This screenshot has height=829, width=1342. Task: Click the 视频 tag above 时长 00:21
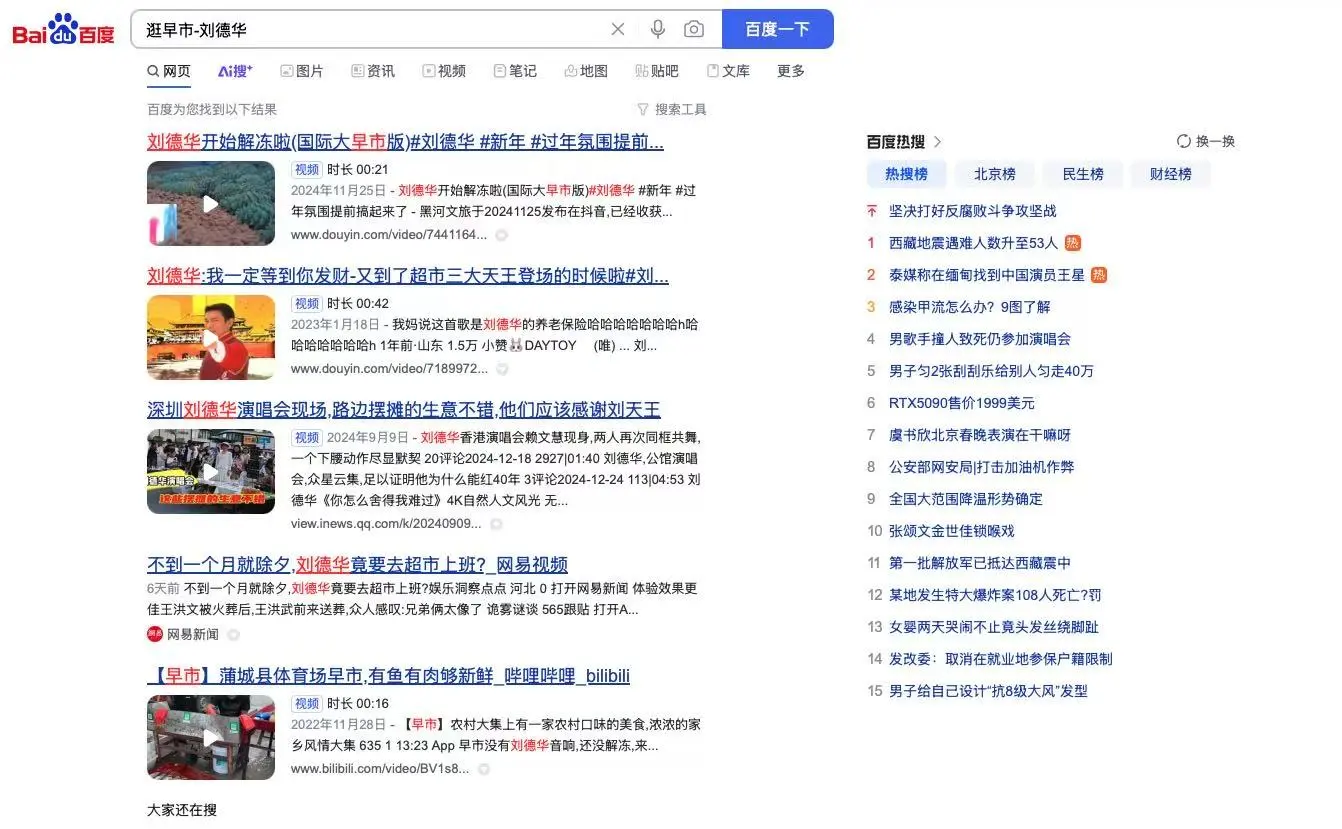click(x=306, y=170)
